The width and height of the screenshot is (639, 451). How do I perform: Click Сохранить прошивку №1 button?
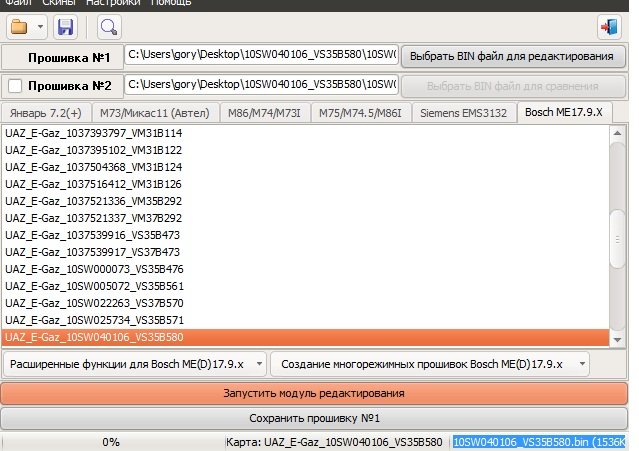(x=314, y=418)
